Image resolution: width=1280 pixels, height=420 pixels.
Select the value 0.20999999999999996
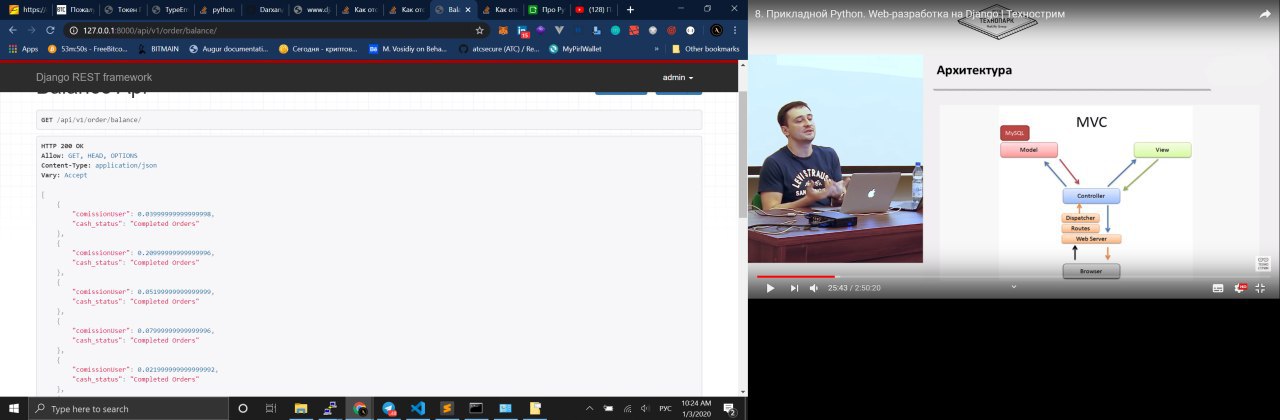(x=174, y=253)
